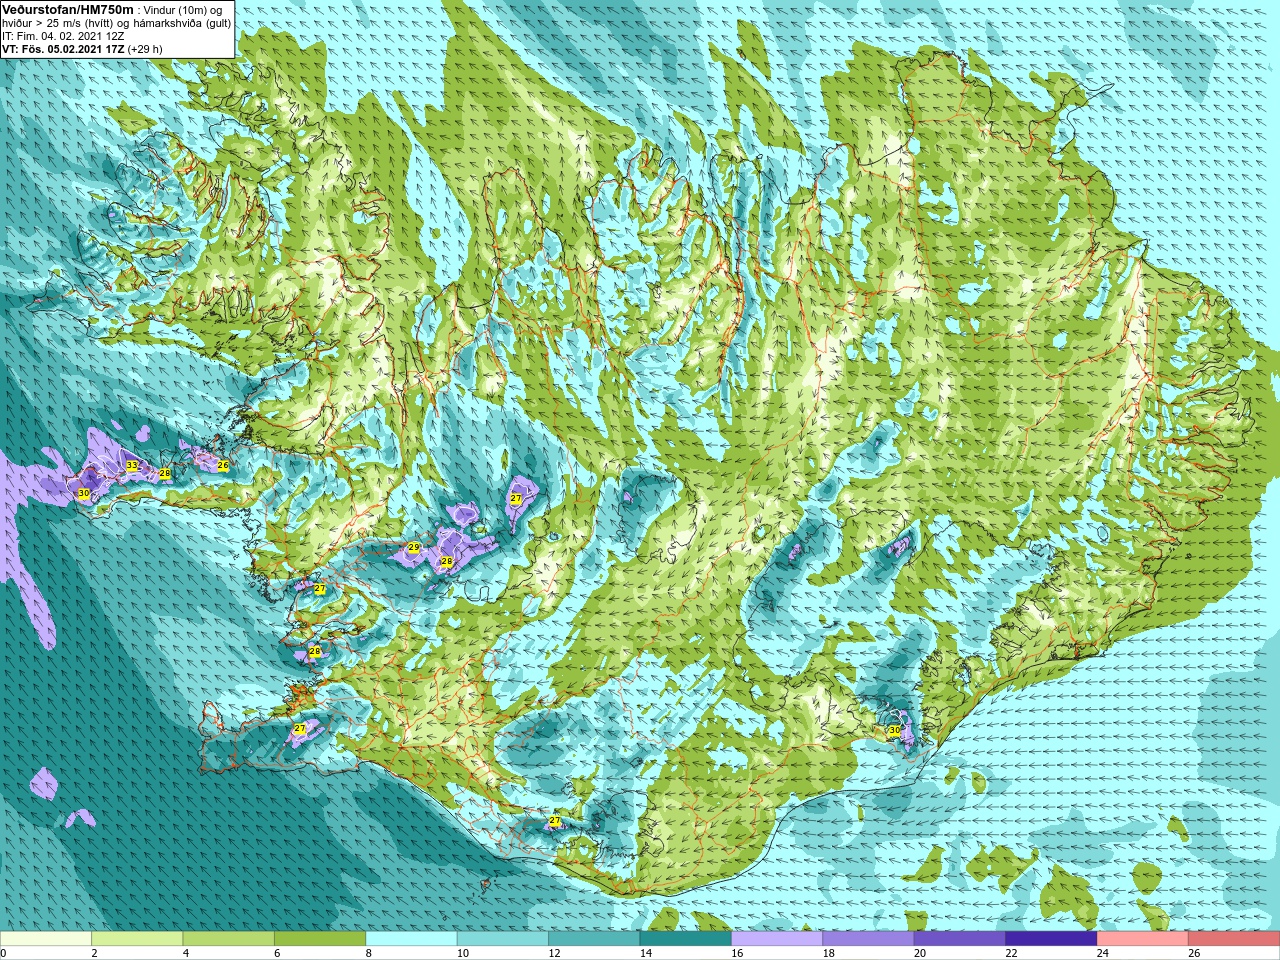This screenshot has height=960, width=1280.
Task: Click the light cyan 8–10 m/s legend swatch
Action: pos(411,939)
